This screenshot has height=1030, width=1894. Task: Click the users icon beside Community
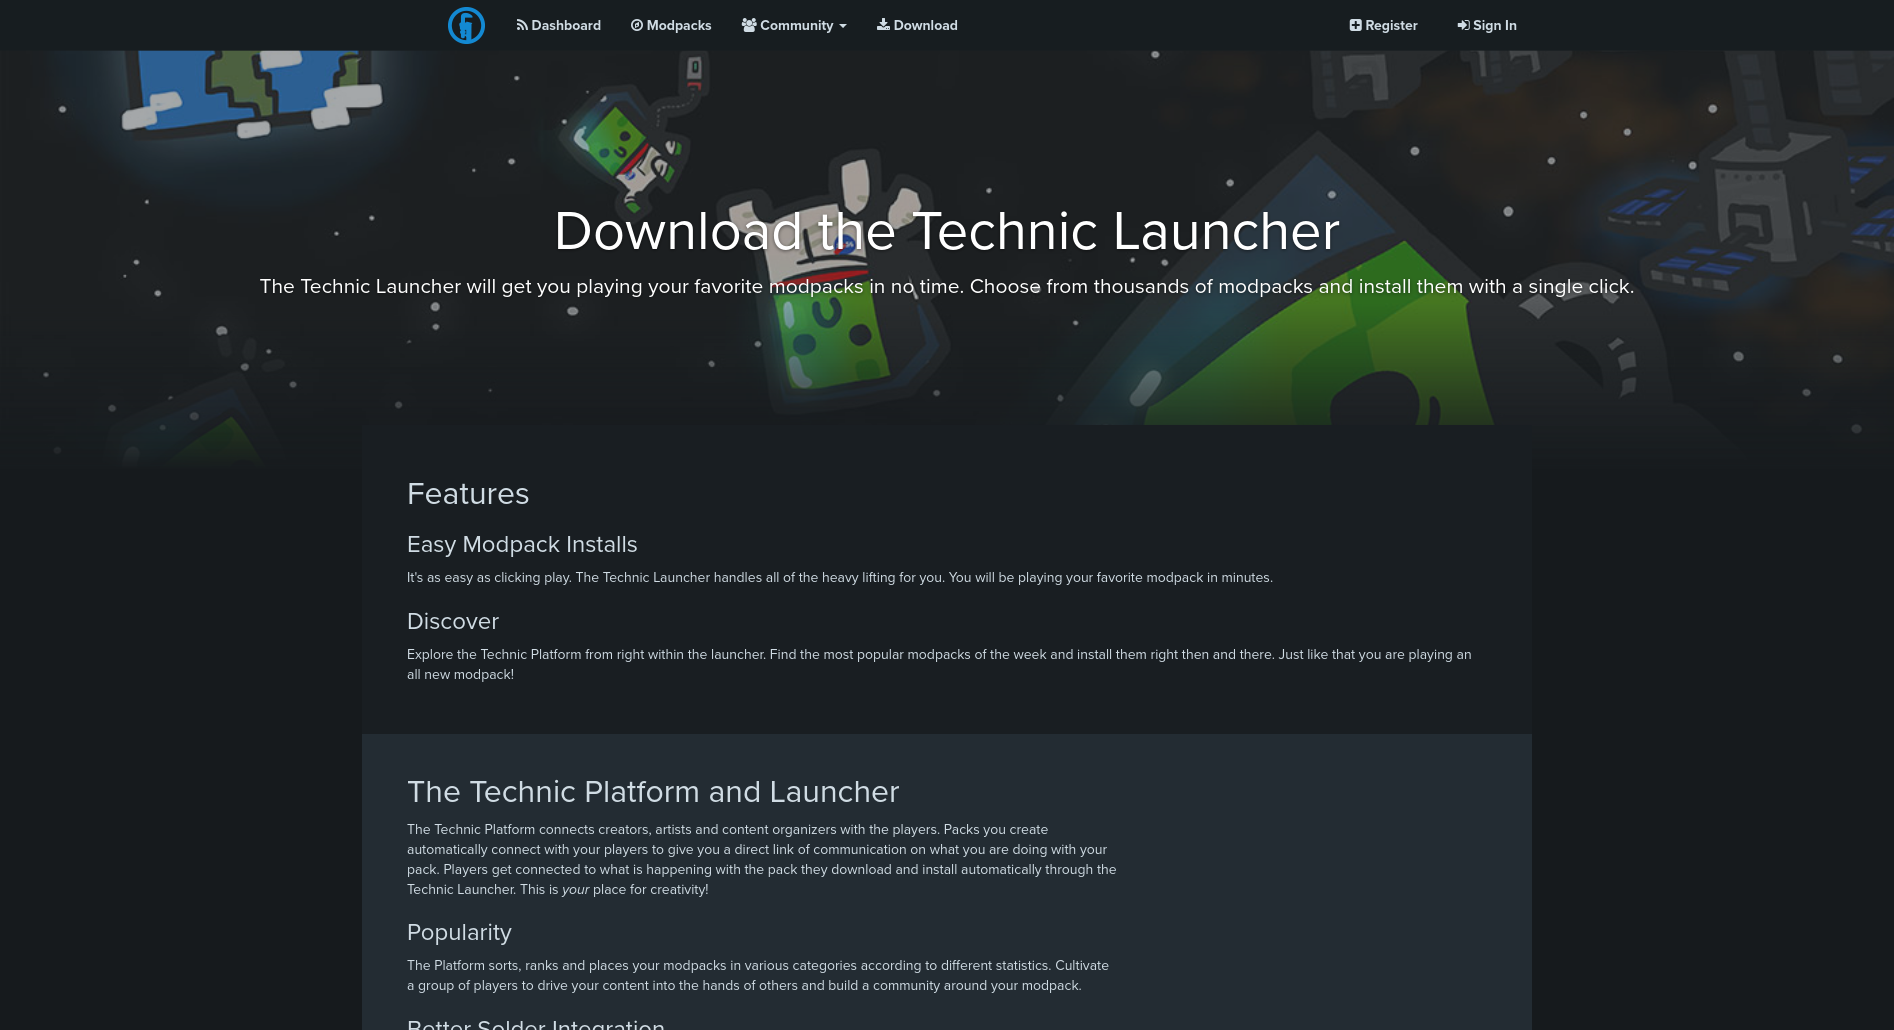(748, 25)
